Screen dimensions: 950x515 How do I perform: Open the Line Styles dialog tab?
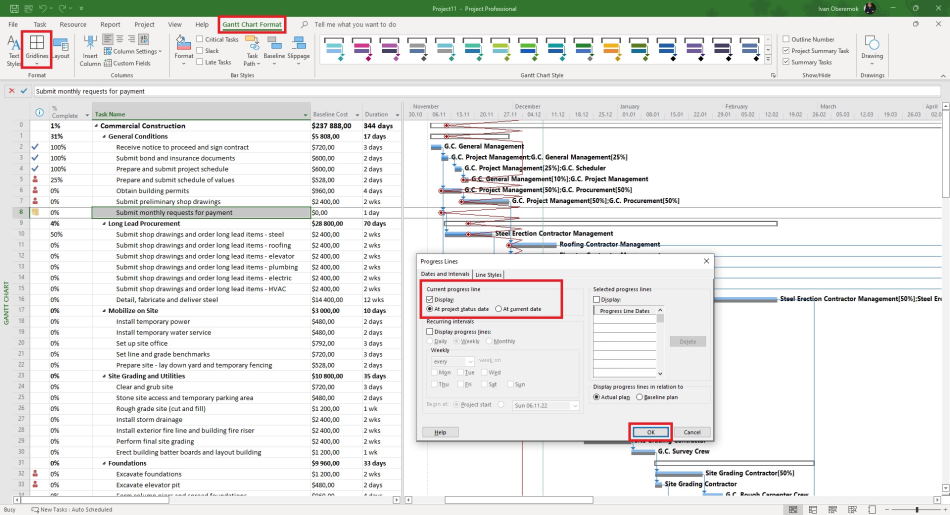tap(488, 274)
